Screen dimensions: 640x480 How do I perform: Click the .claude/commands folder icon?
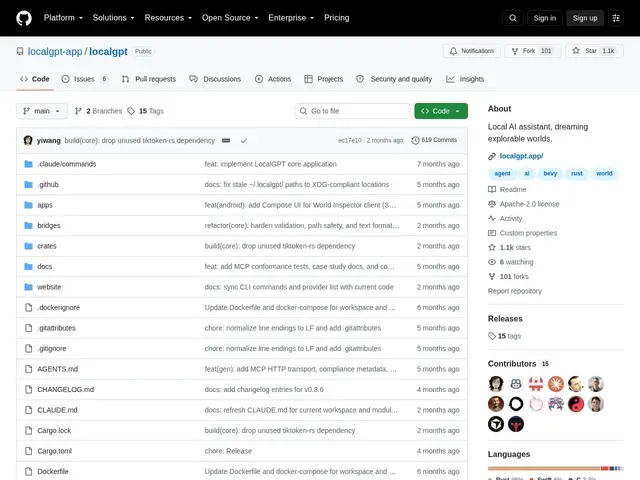(28, 164)
